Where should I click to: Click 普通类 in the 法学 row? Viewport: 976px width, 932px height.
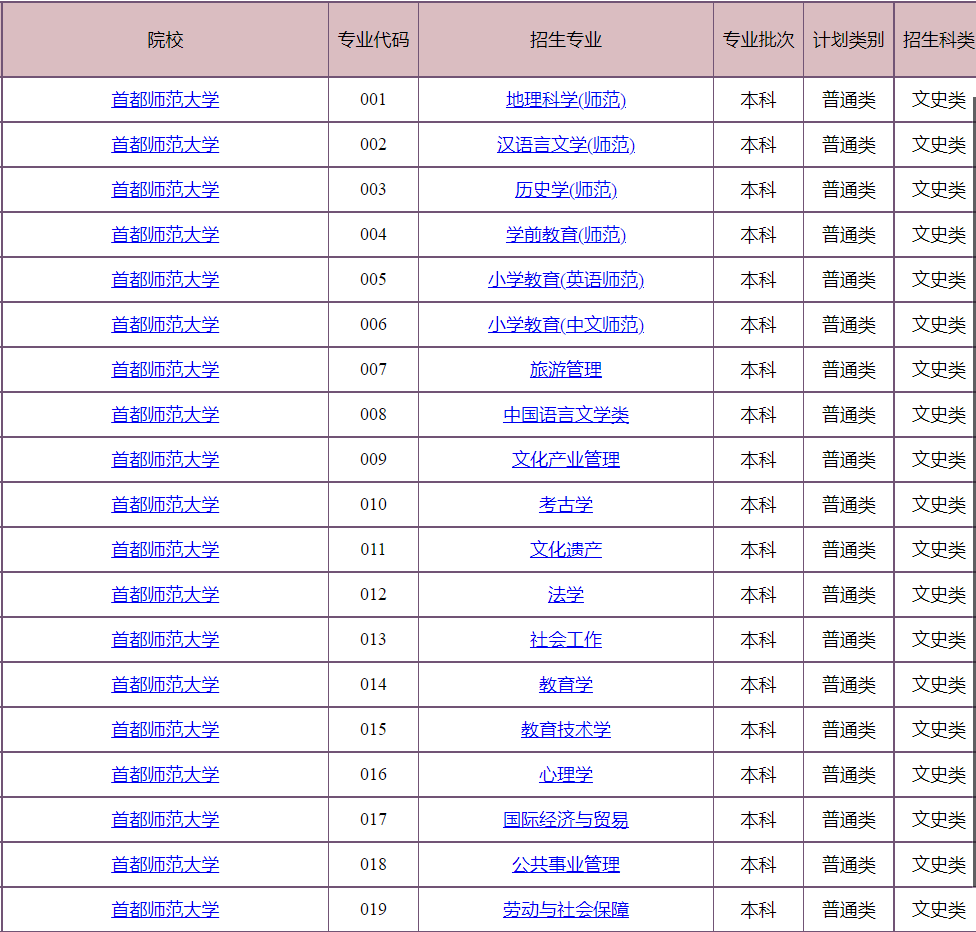848,595
